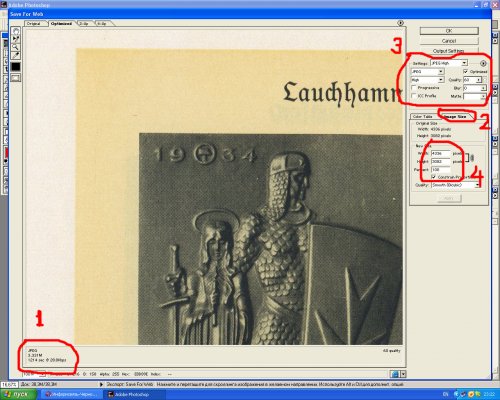Click the chain link constrain icon
This screenshot has width=500, height=400.
[472, 158]
